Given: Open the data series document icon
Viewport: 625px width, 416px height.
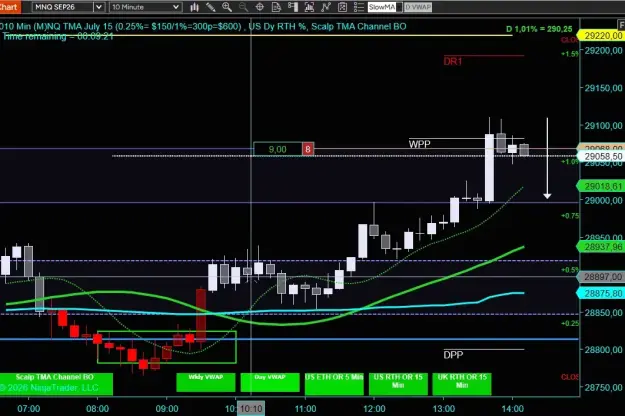Looking at the screenshot, I should click(276, 7).
